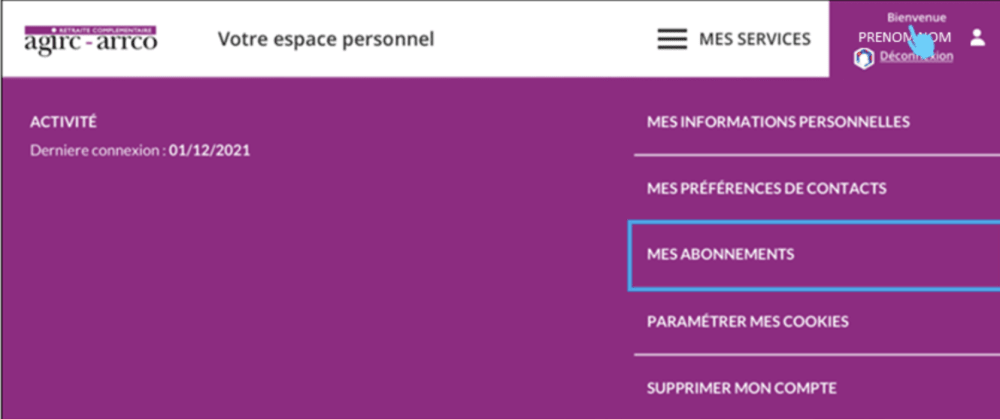Open MES PRÉFÉRENCES DE CONTACTS
1000x419 pixels.
pyautogui.click(x=767, y=188)
